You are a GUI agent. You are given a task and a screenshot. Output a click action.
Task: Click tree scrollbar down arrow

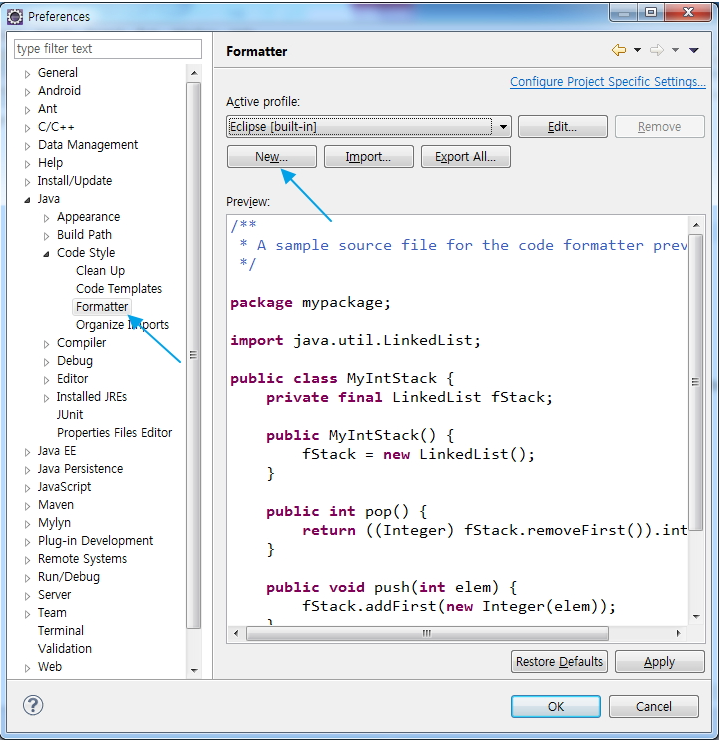194,671
